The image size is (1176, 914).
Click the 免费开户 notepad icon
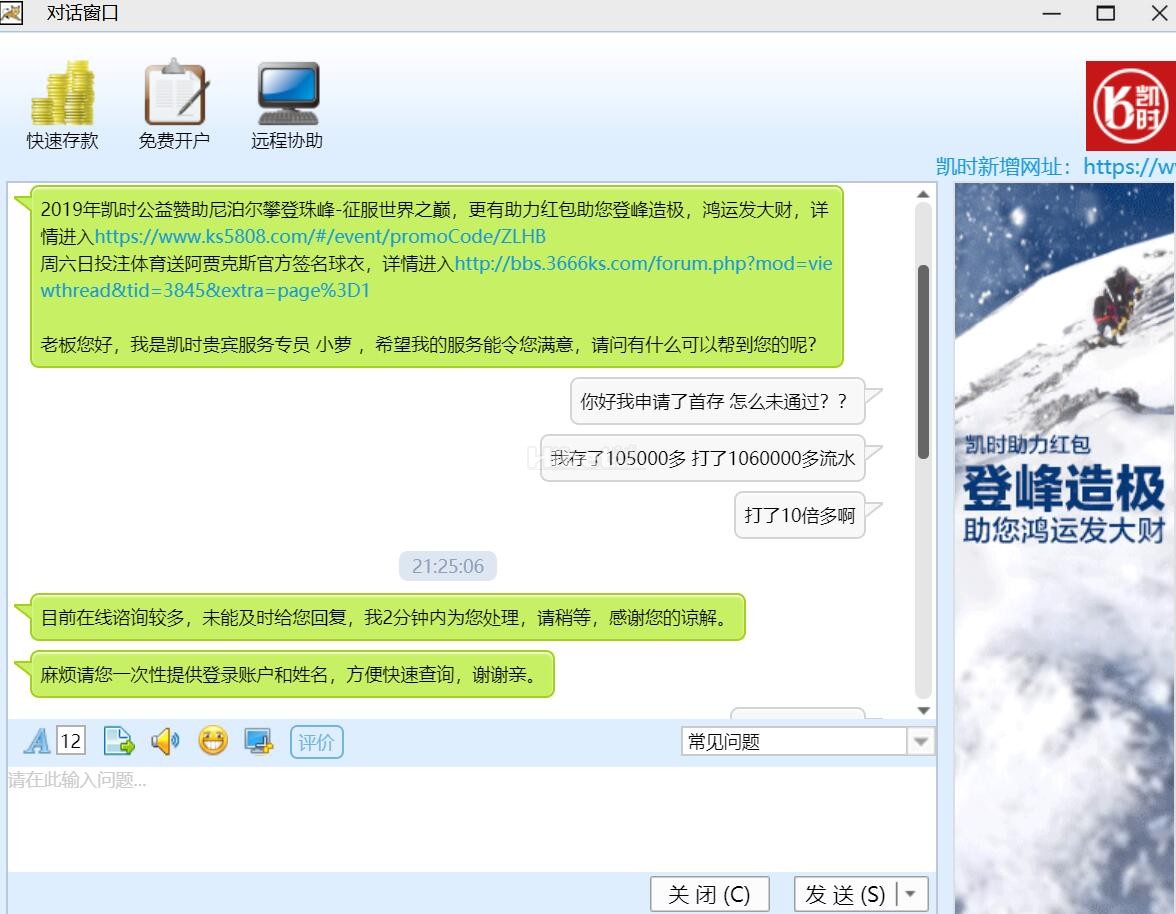(174, 93)
